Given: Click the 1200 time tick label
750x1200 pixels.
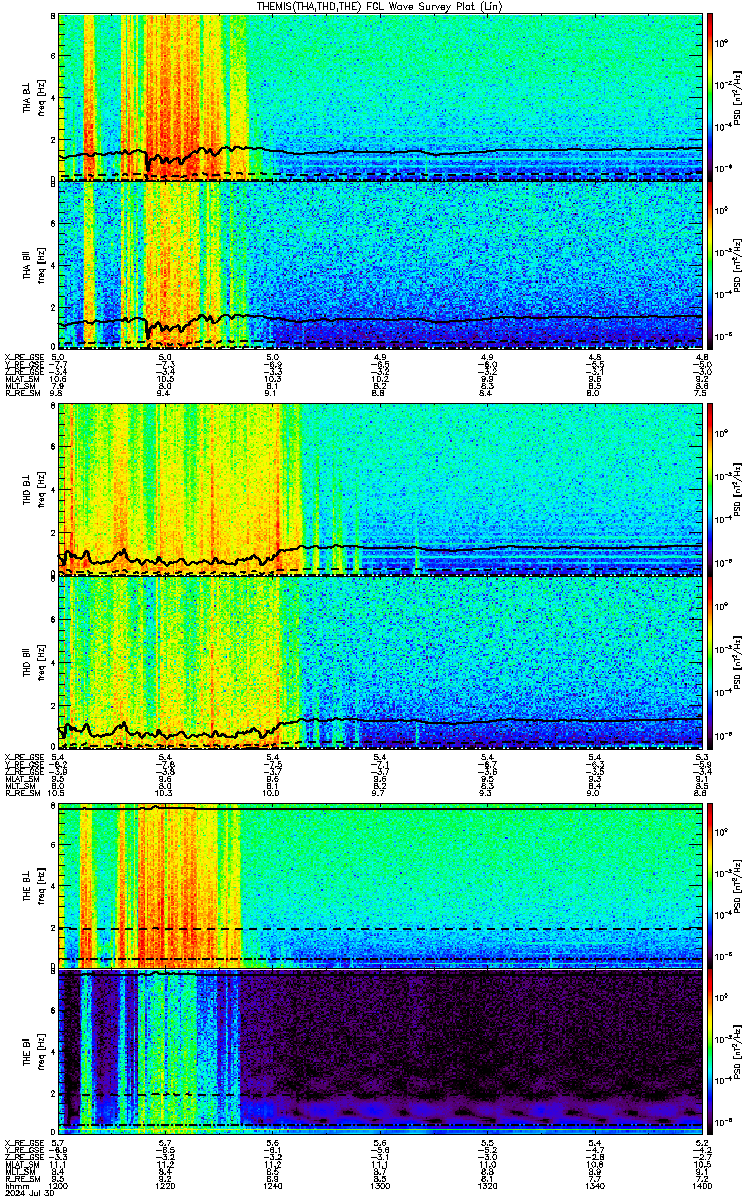Looking at the screenshot, I should coord(59,1186).
